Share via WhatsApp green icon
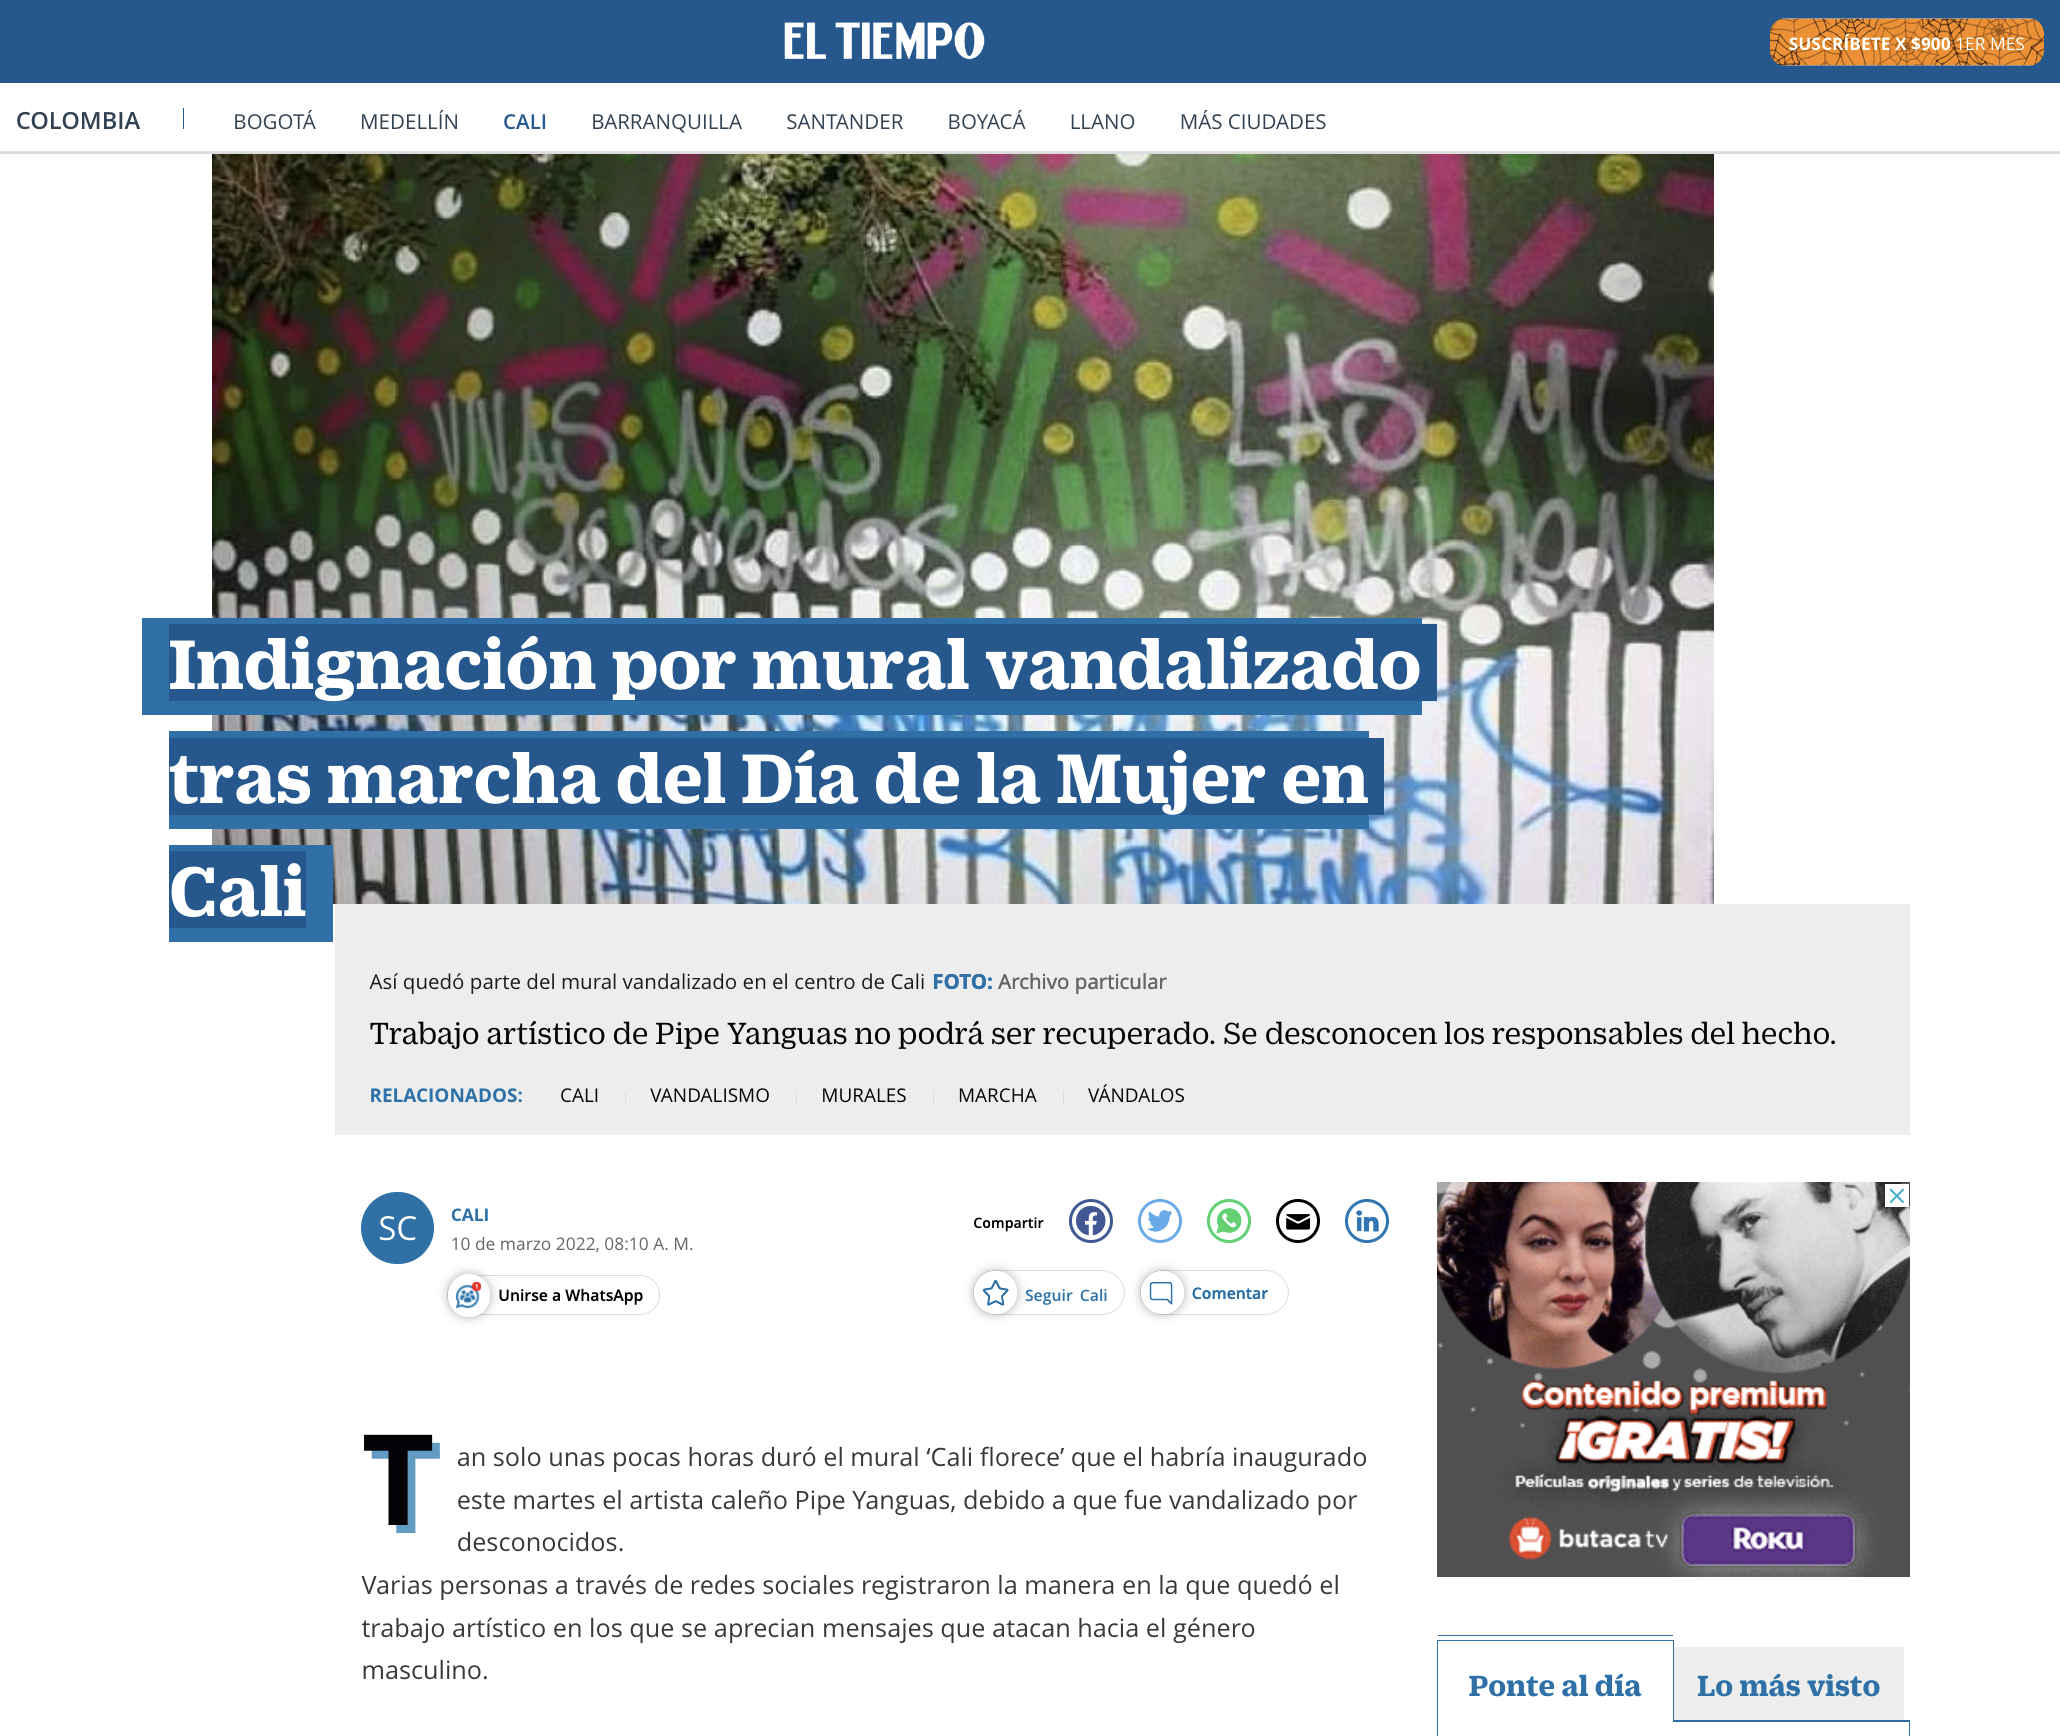2060x1736 pixels. [x=1228, y=1221]
